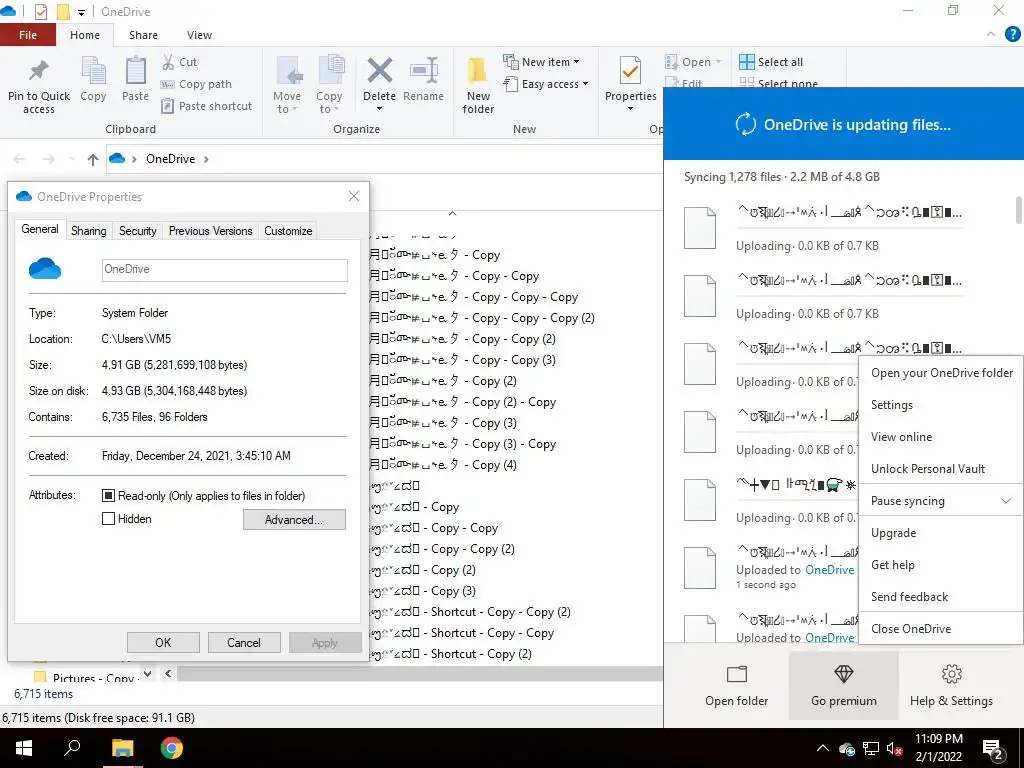Open the Windows Start menu
The image size is (1024, 768).
tap(24, 748)
